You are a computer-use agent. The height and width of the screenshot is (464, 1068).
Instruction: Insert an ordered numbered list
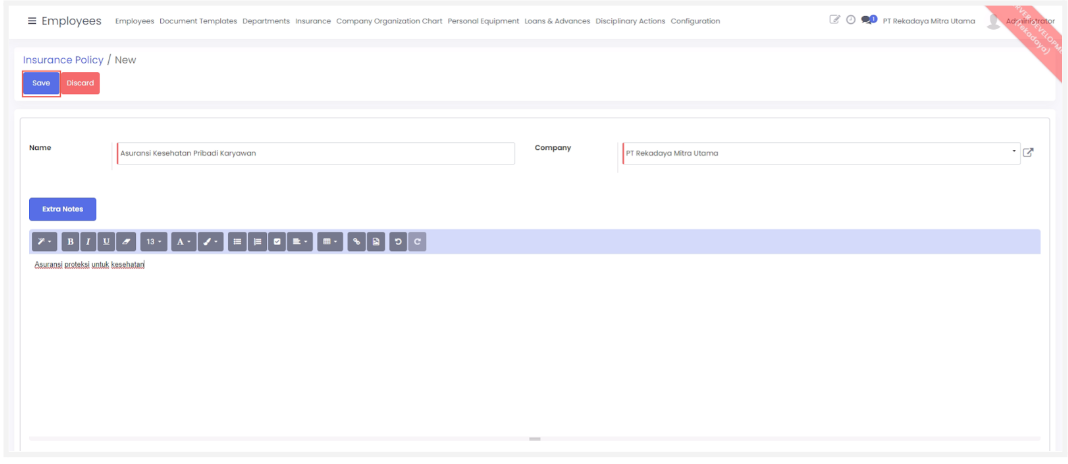tap(258, 241)
